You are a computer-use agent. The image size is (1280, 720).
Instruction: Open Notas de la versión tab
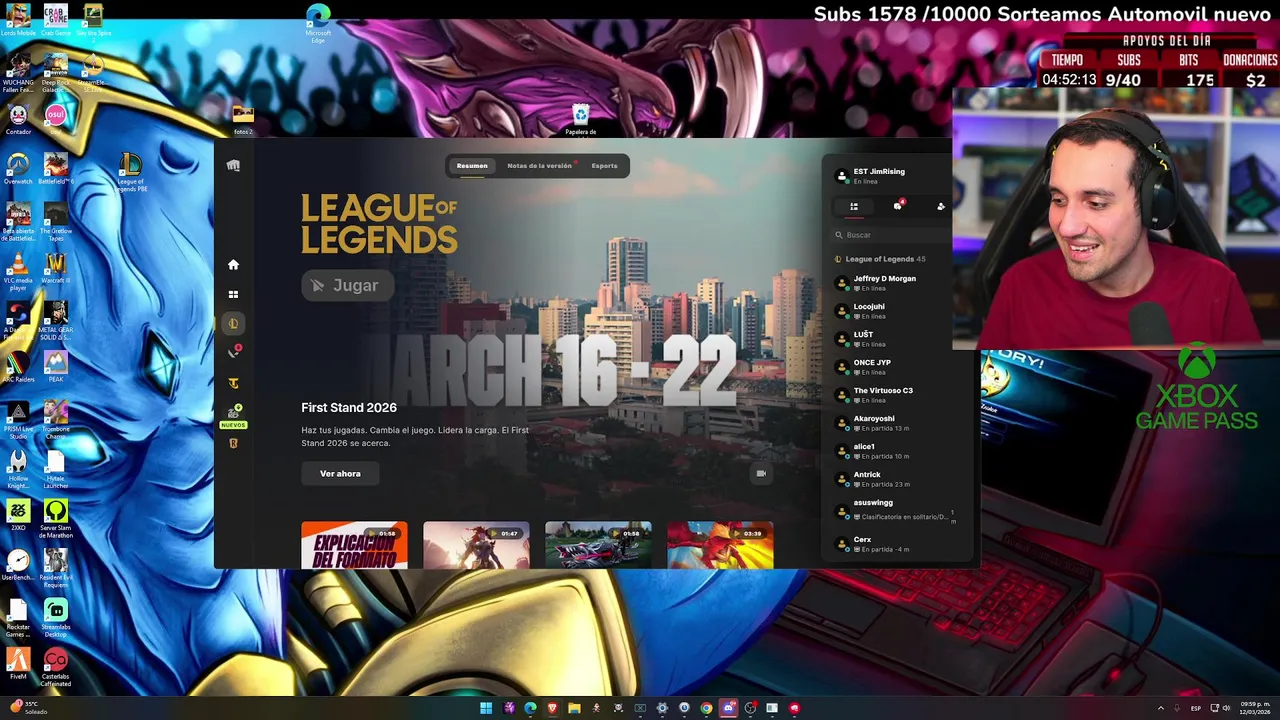coord(540,166)
